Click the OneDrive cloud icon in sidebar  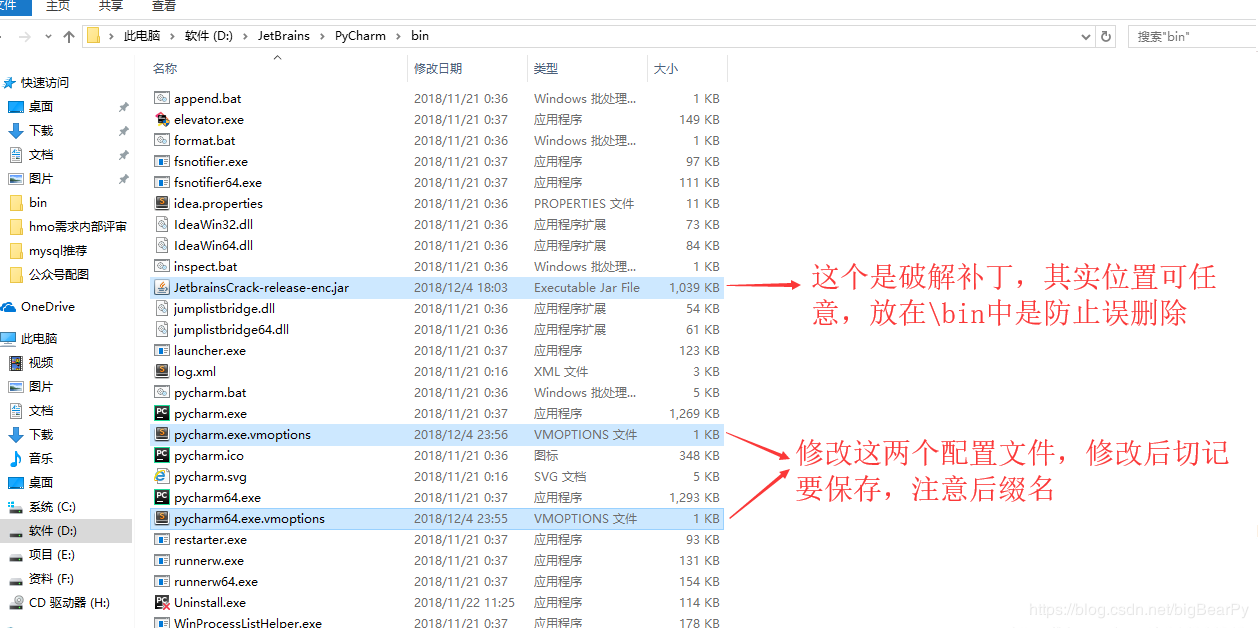click(9, 307)
